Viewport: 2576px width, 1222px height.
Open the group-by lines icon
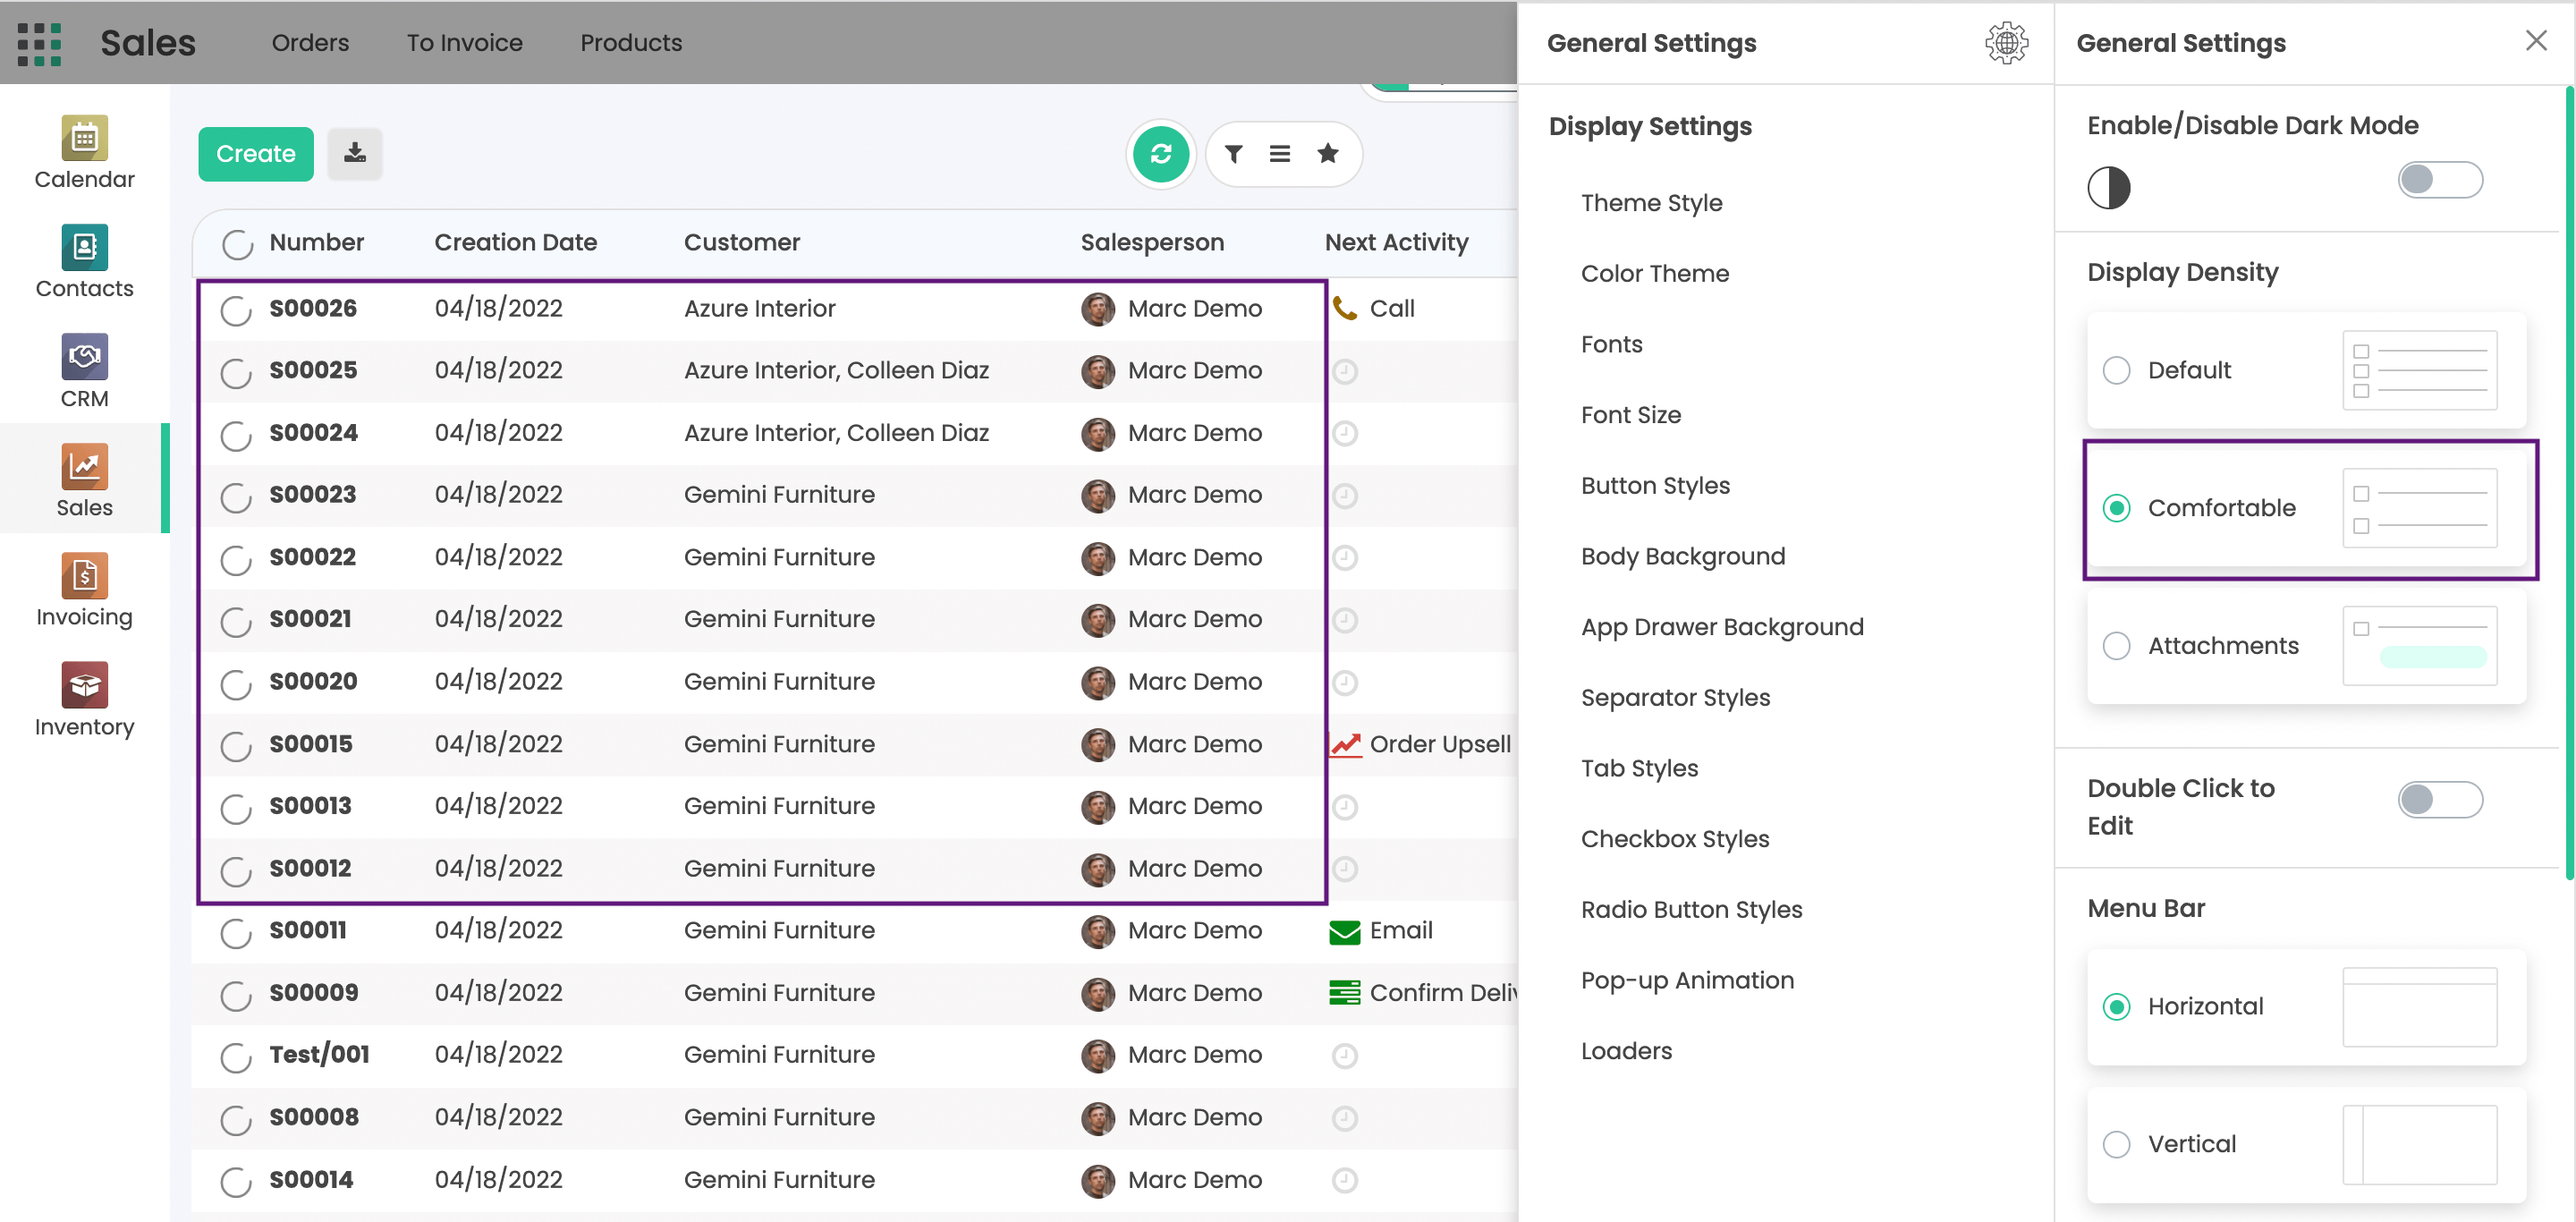1280,154
